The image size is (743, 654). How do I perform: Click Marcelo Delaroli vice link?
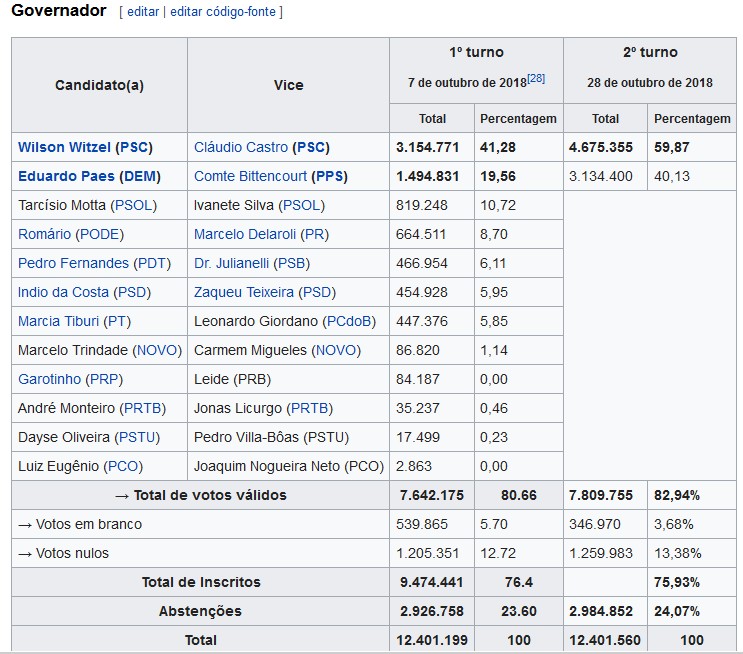coord(244,234)
